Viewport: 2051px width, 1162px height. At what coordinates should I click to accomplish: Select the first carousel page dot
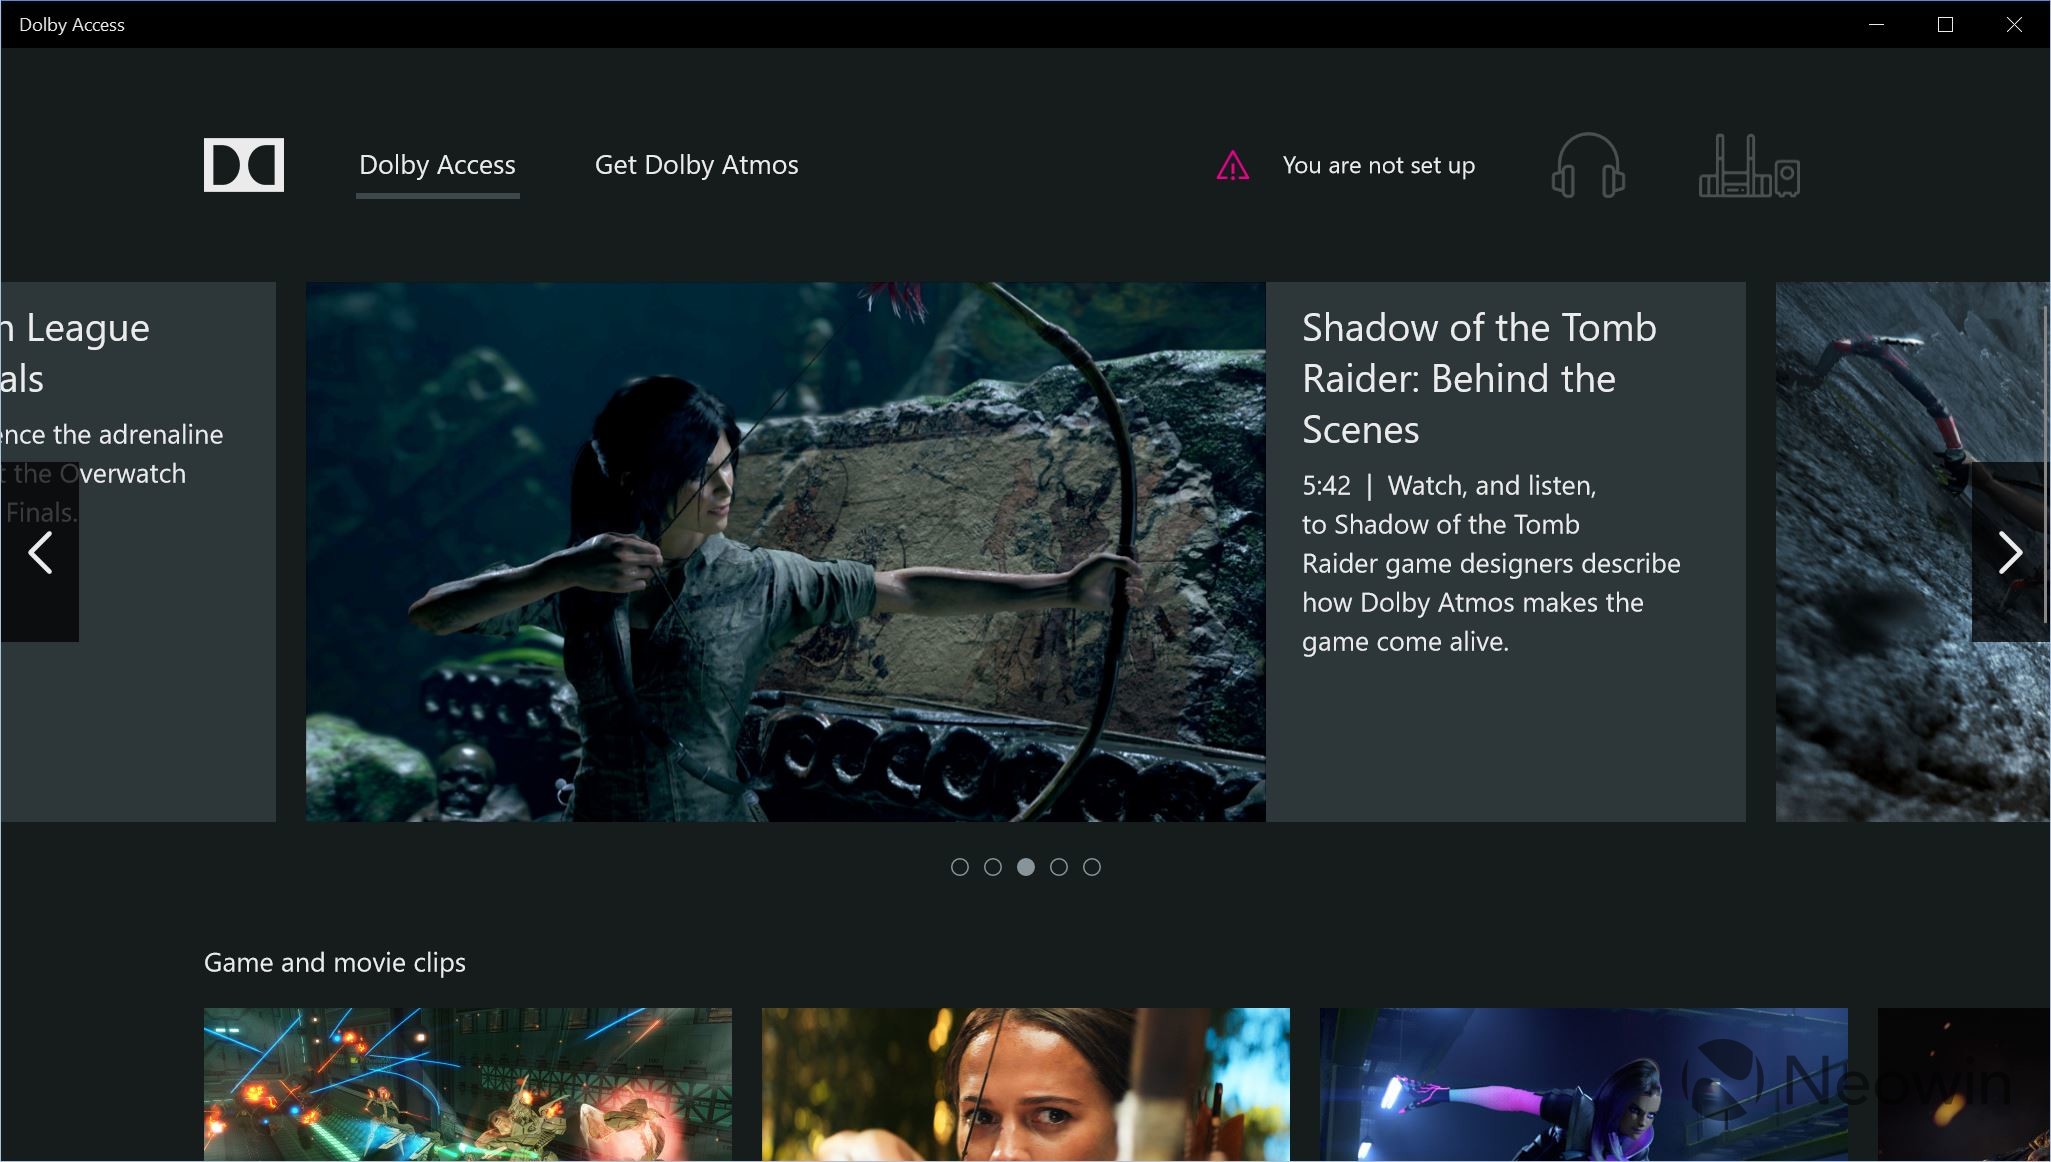tap(960, 867)
